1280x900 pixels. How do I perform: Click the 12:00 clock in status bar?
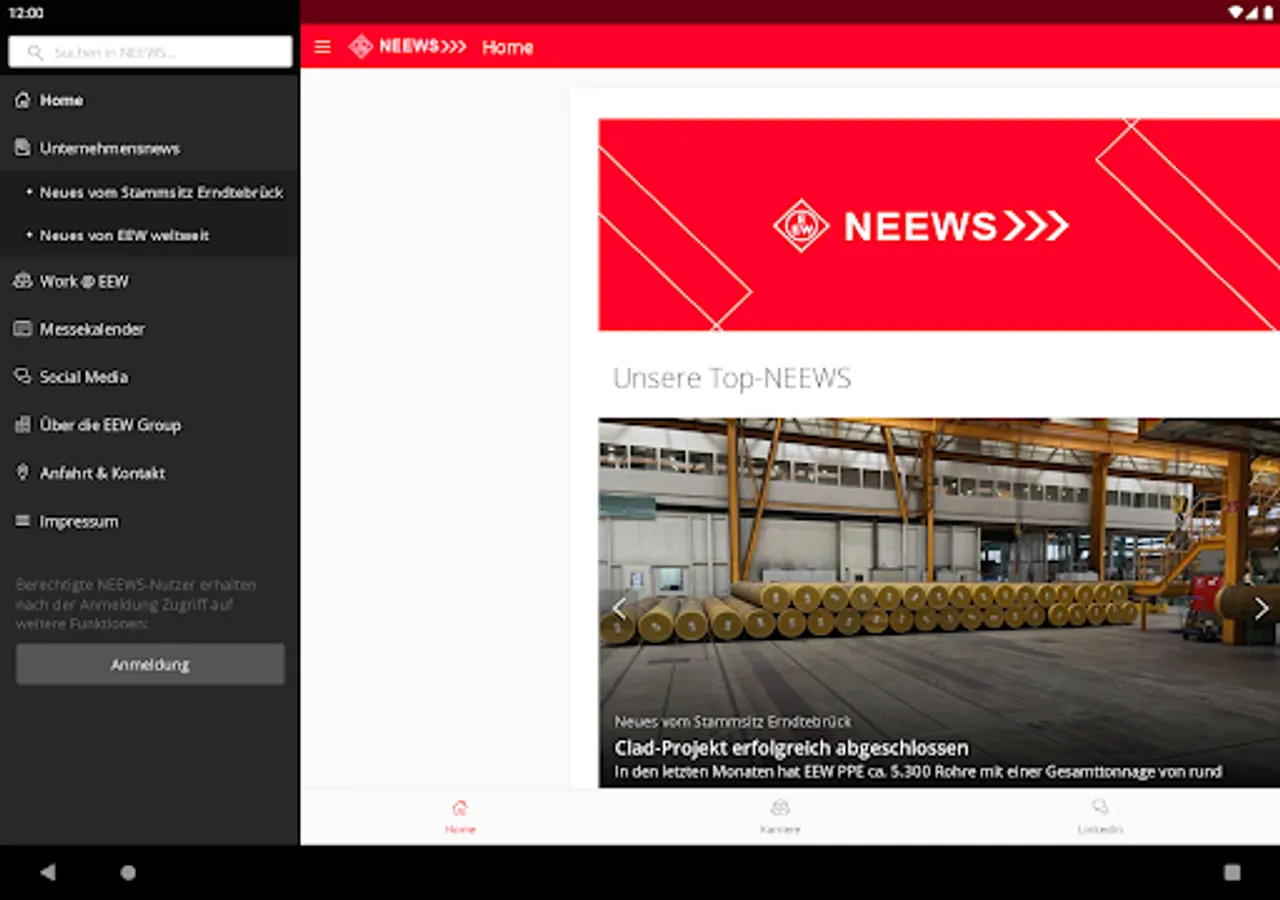tap(26, 13)
